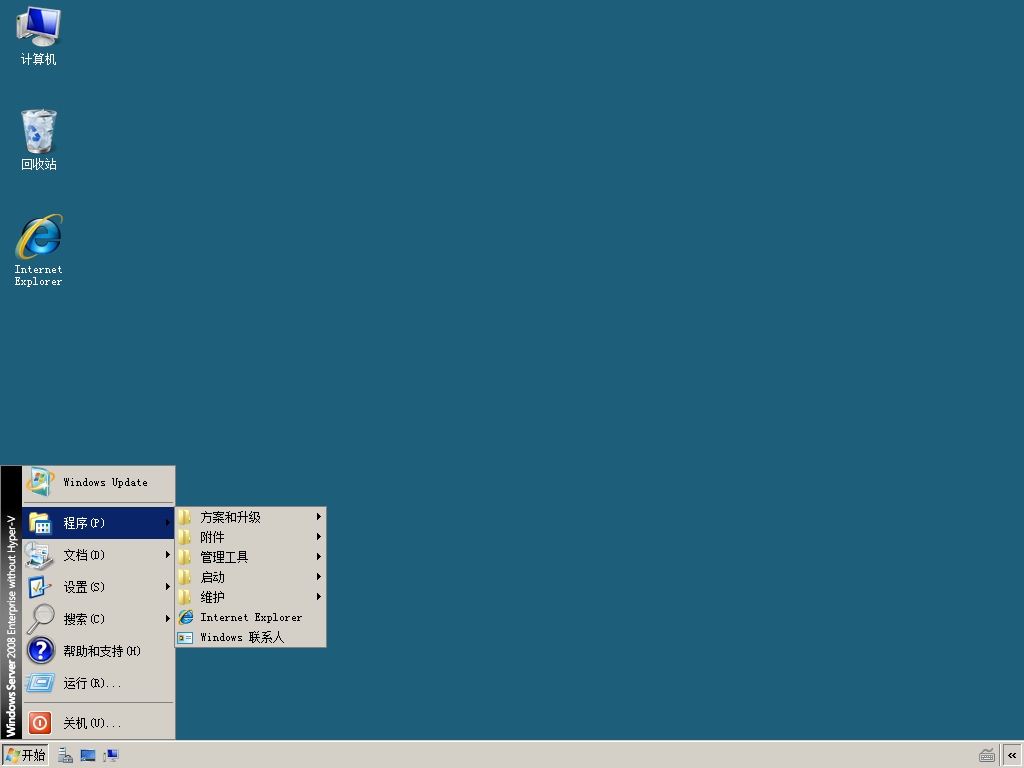This screenshot has width=1024, height=768.
Task: Click the 开始 Start button
Action: pos(25,756)
